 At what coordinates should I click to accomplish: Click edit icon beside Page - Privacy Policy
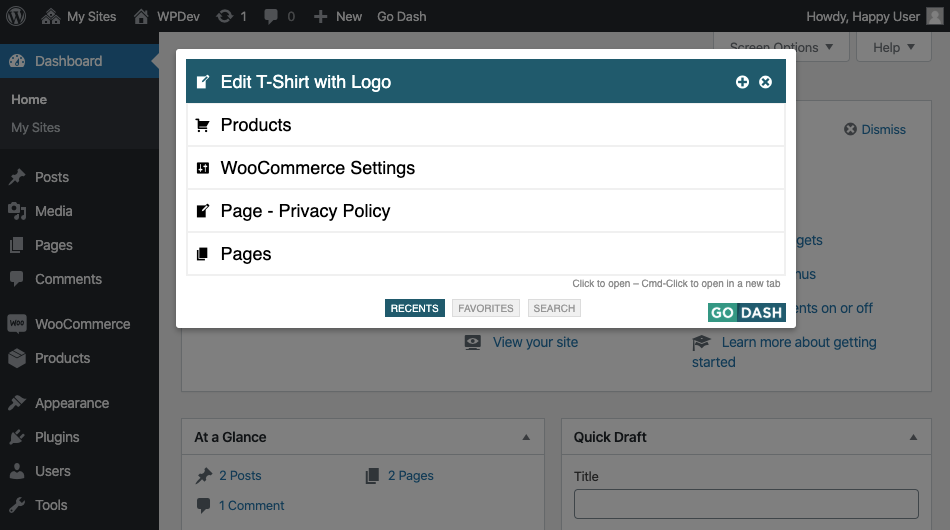pos(203,211)
